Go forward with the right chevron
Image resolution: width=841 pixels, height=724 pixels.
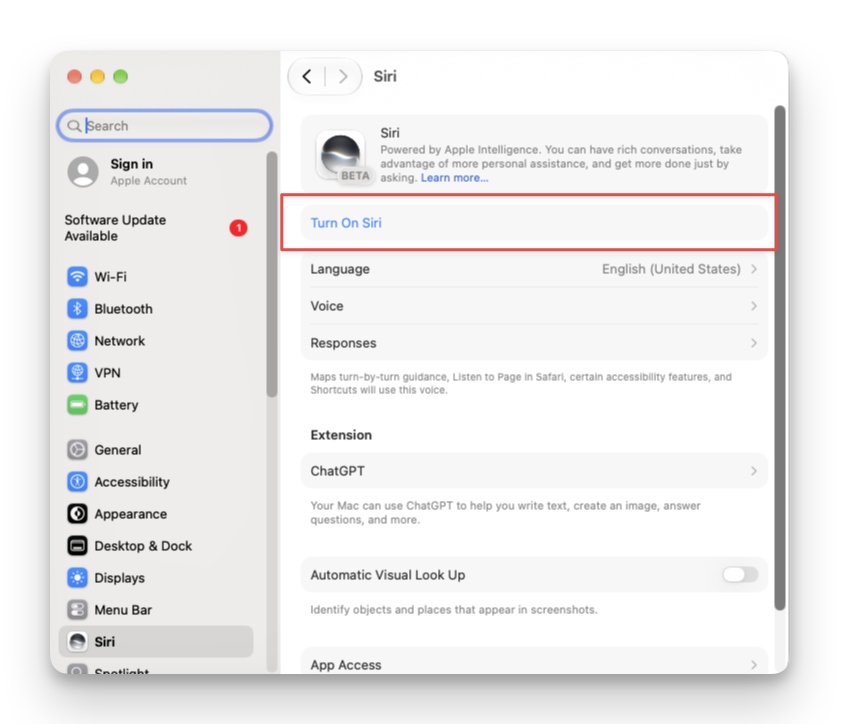tap(343, 77)
